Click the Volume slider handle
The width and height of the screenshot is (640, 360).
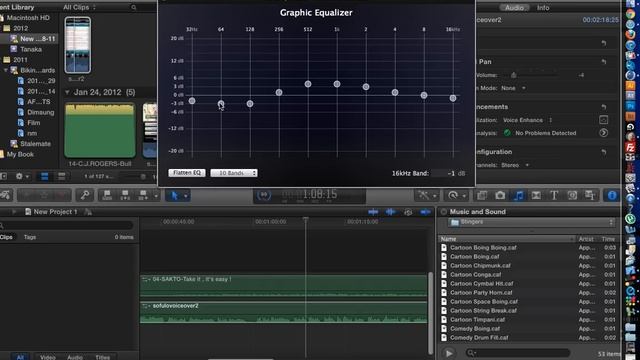click(x=513, y=75)
